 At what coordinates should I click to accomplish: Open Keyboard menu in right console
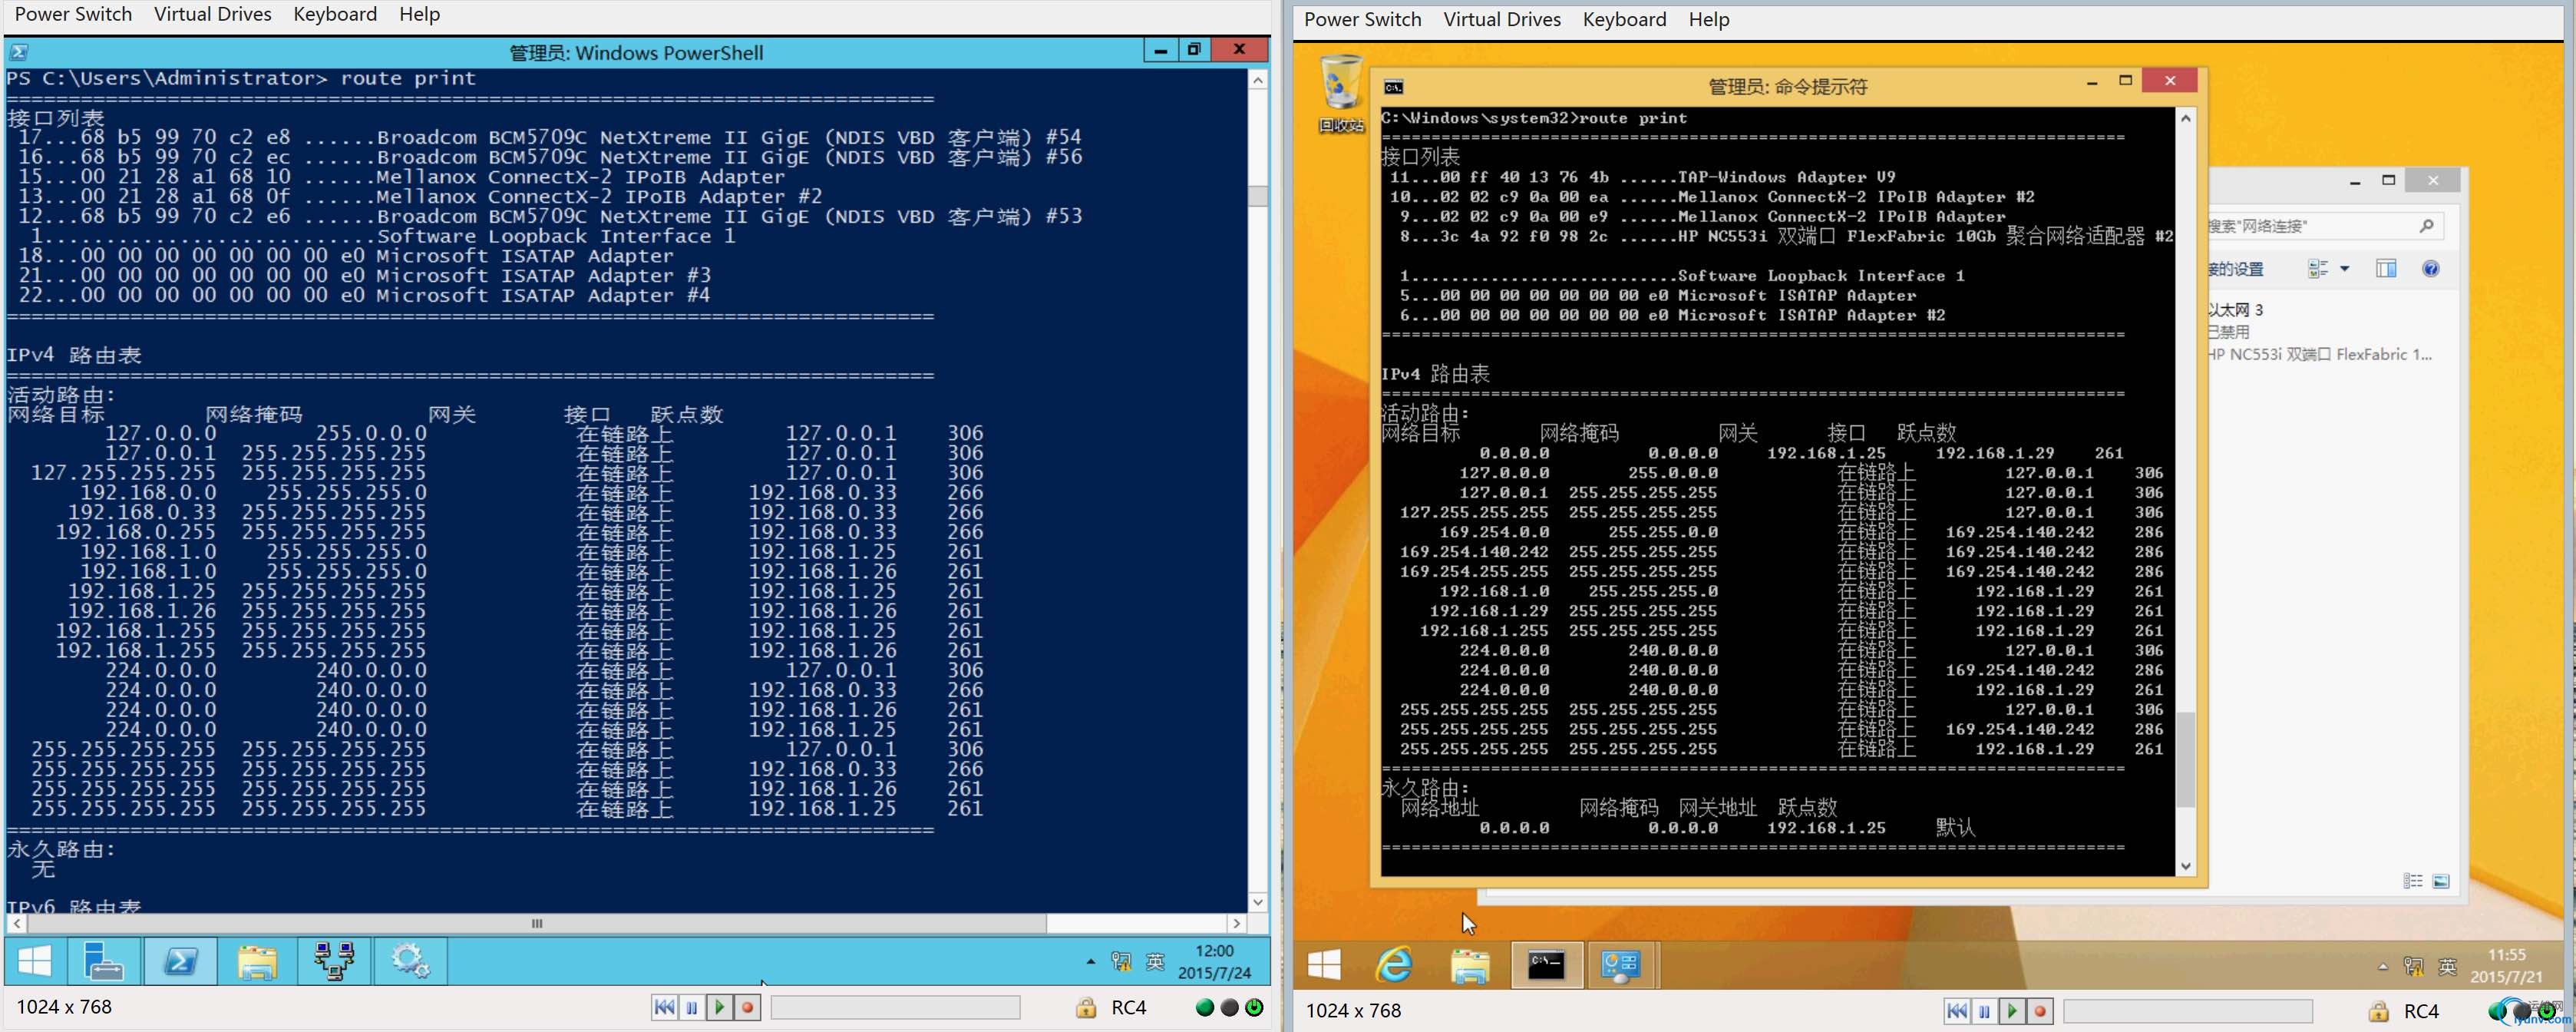tap(1624, 19)
